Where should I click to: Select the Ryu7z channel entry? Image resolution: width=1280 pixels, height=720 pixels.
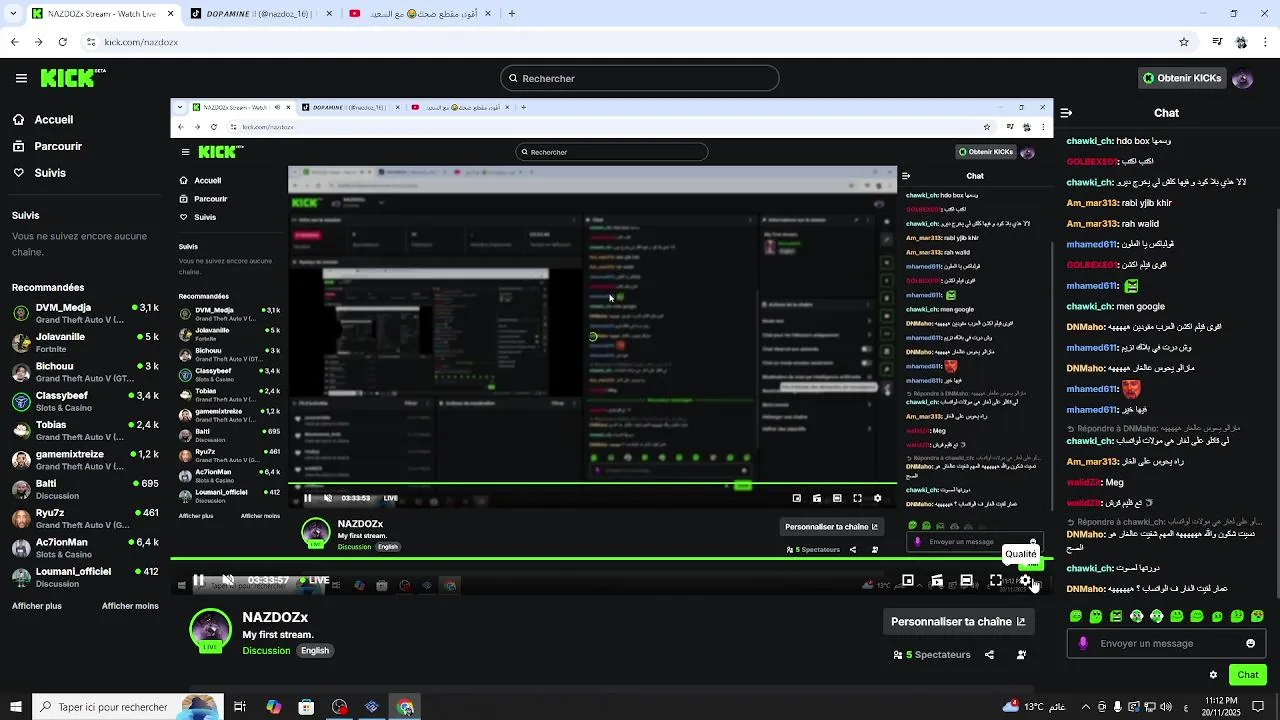point(85,519)
